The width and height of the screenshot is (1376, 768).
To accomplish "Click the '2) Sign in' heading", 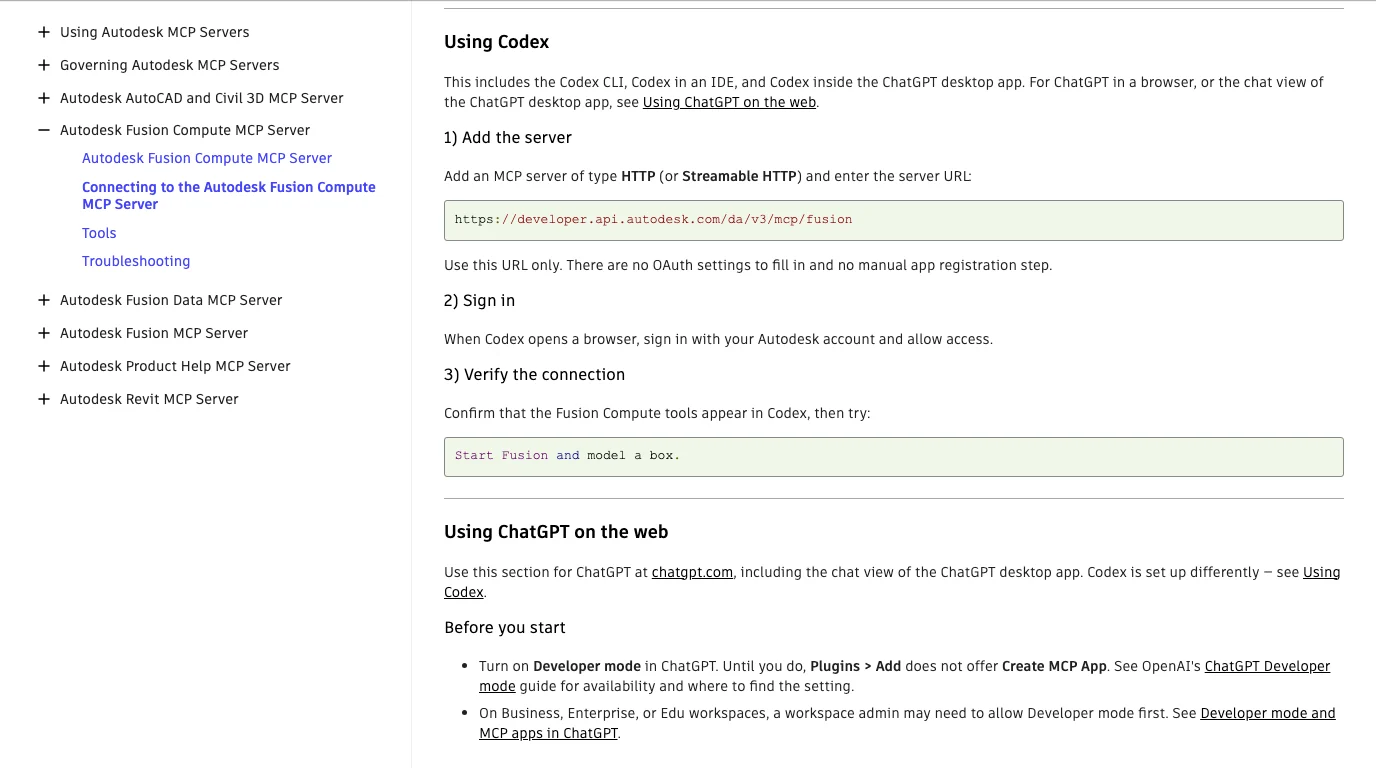I will coord(480,300).
